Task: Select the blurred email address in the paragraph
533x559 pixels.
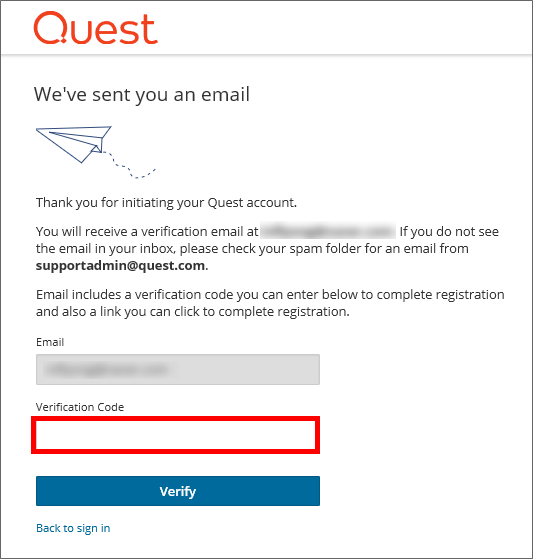Action: point(328,231)
